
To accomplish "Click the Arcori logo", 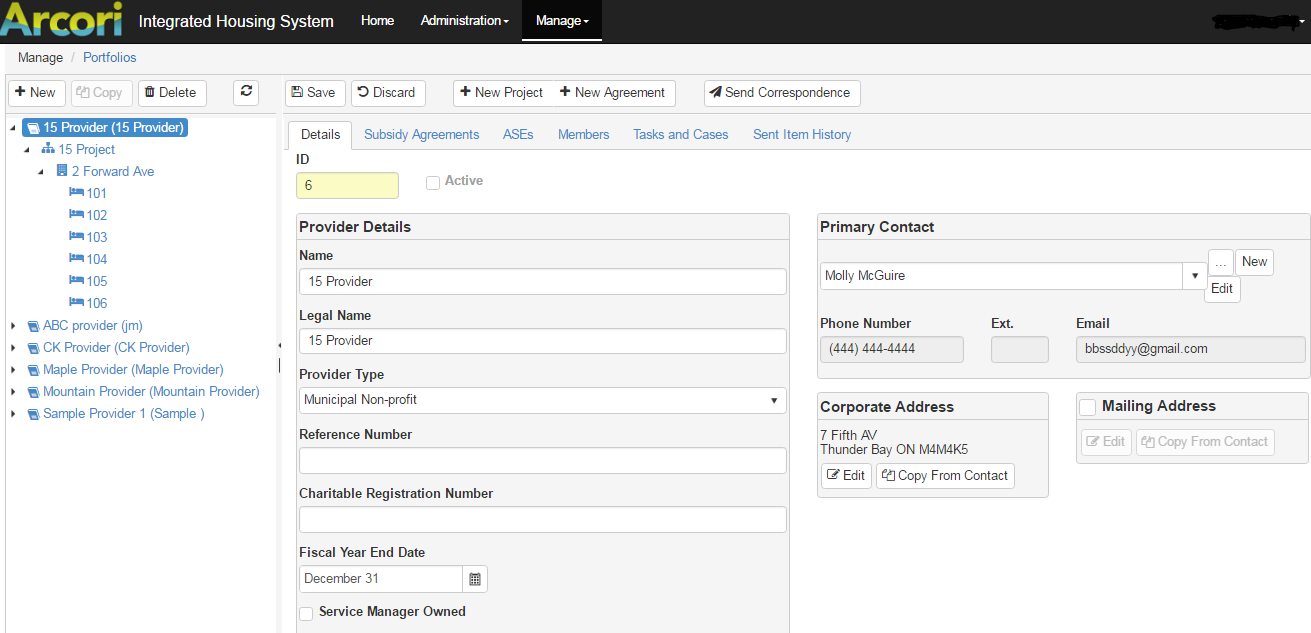I will 62,19.
